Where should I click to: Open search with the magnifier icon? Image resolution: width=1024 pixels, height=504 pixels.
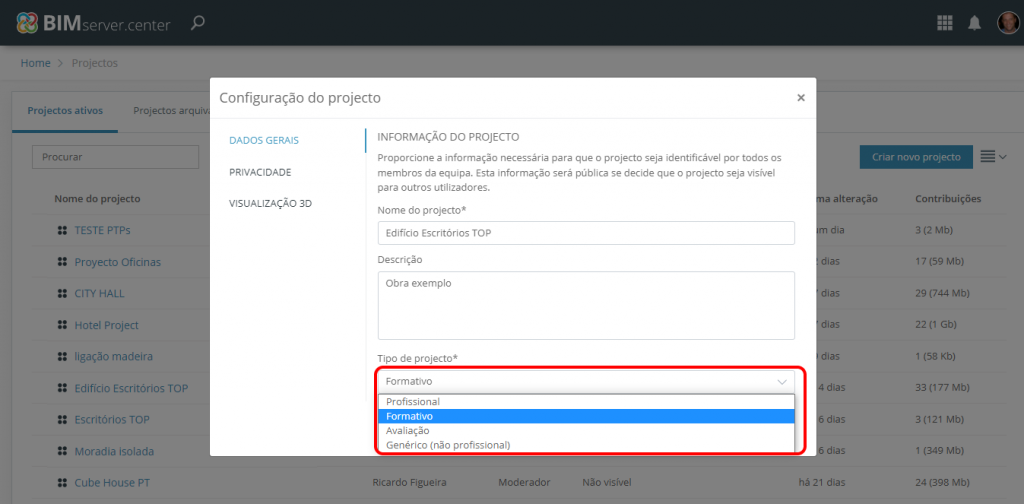[198, 22]
